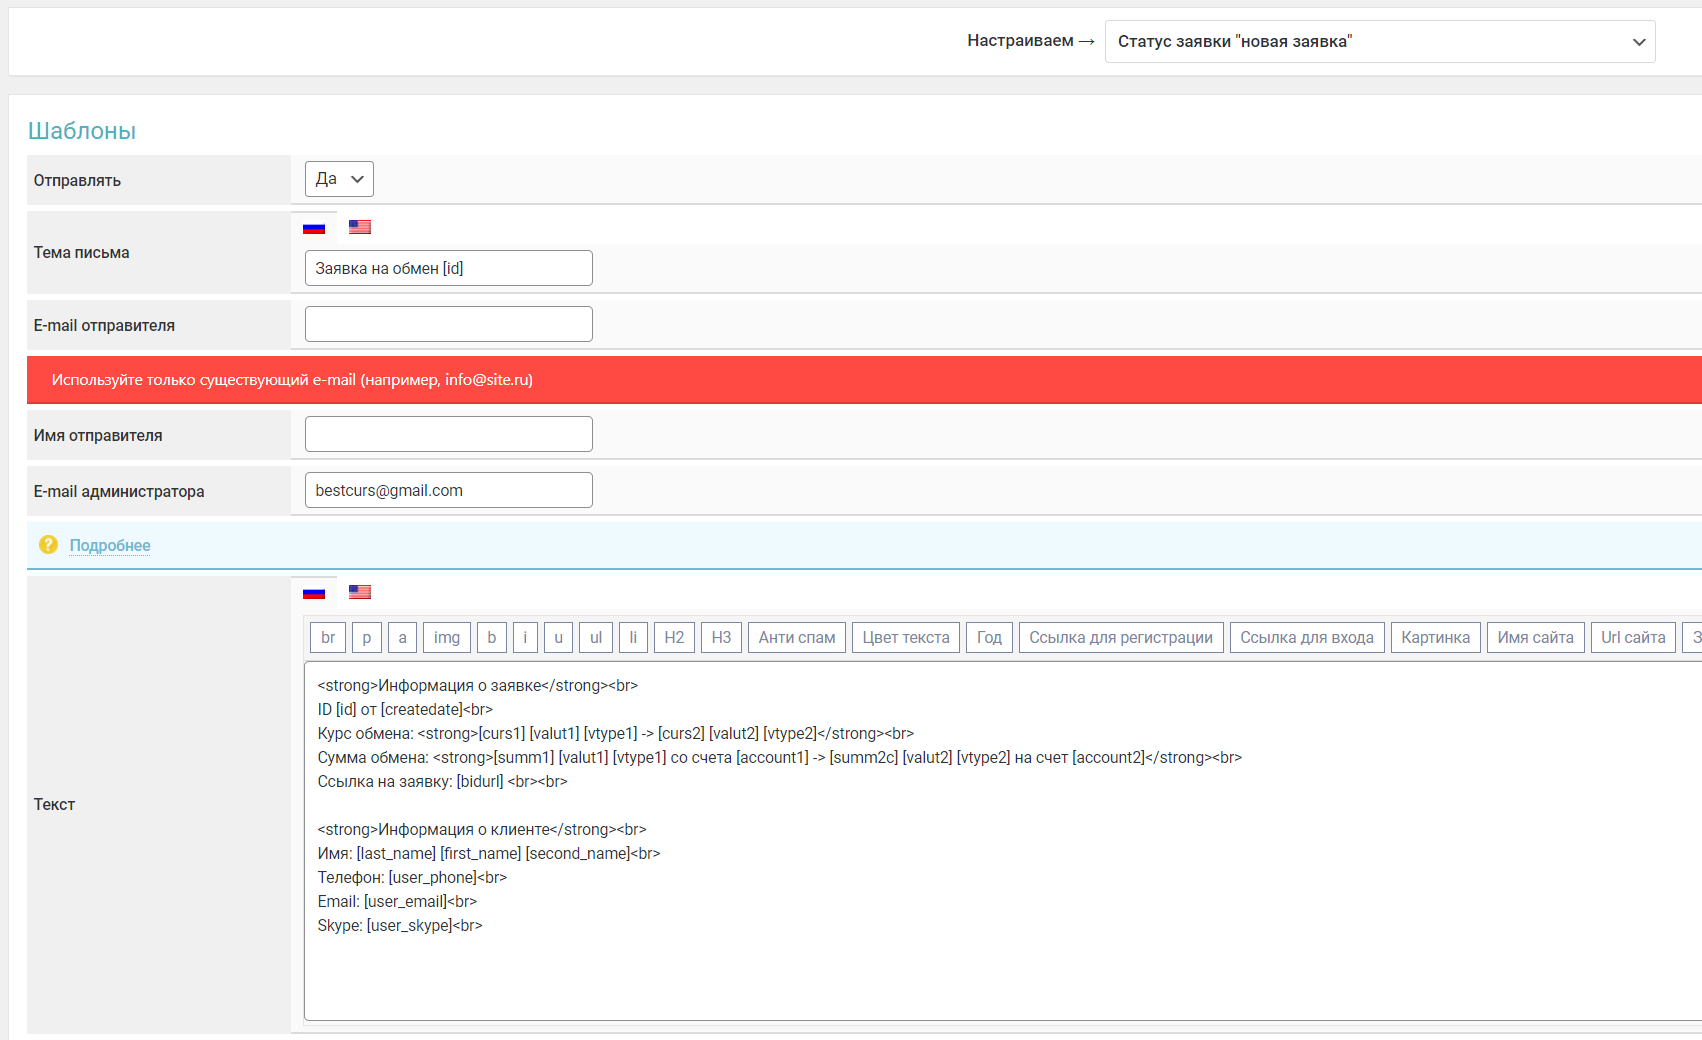Insert Ссылка для регистрации shortcode

[x=1120, y=638]
